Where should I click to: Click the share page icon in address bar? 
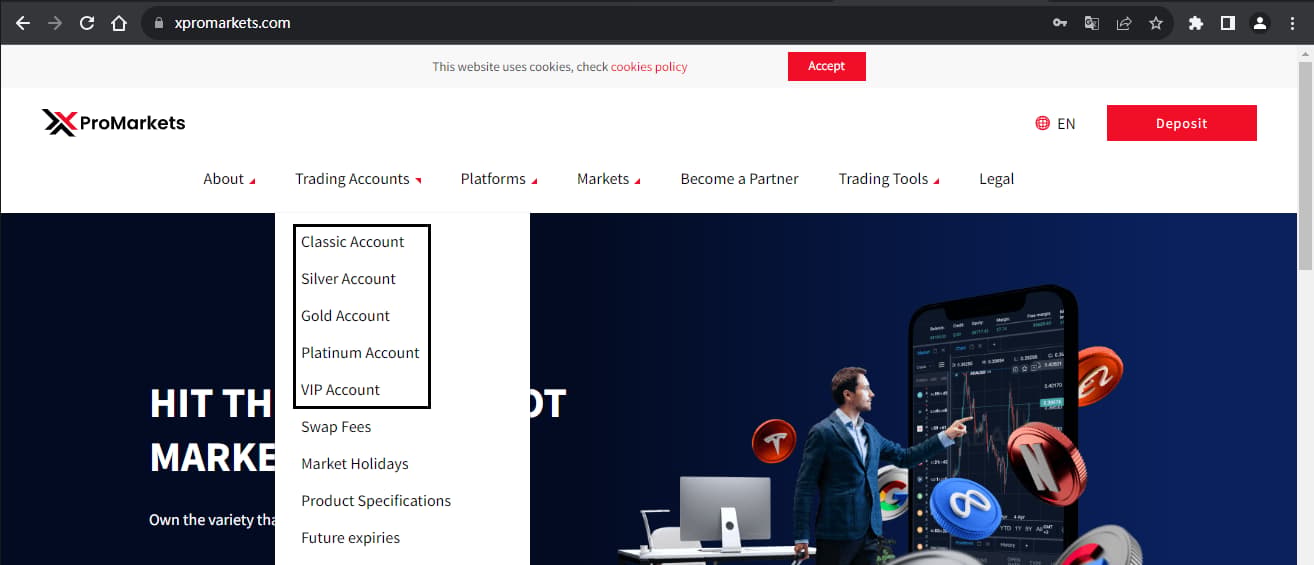[1124, 23]
